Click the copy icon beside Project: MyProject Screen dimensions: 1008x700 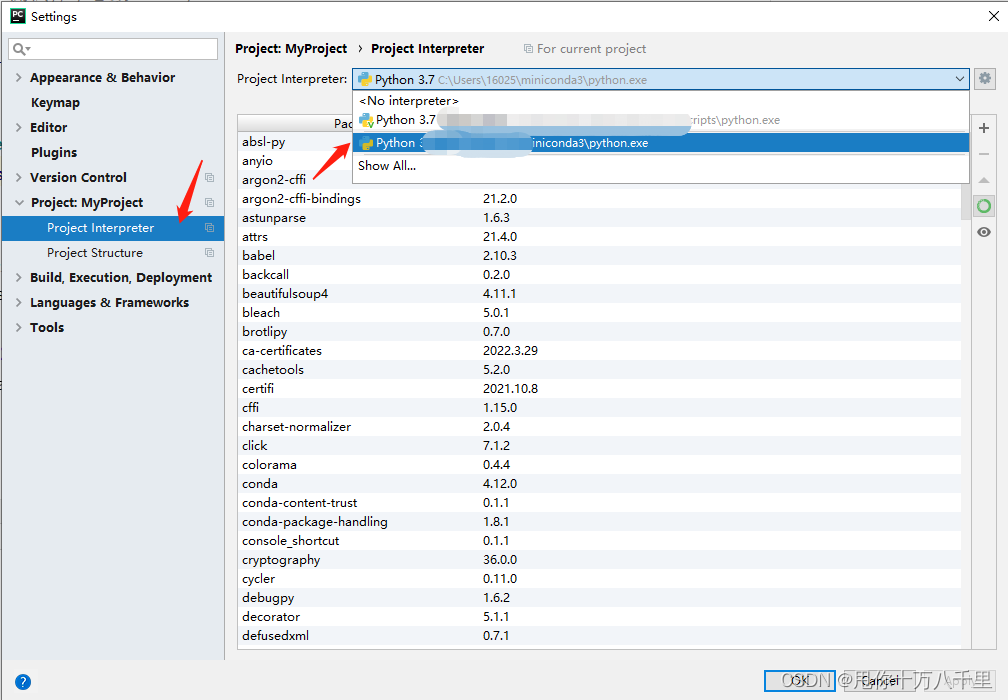pyautogui.click(x=209, y=202)
